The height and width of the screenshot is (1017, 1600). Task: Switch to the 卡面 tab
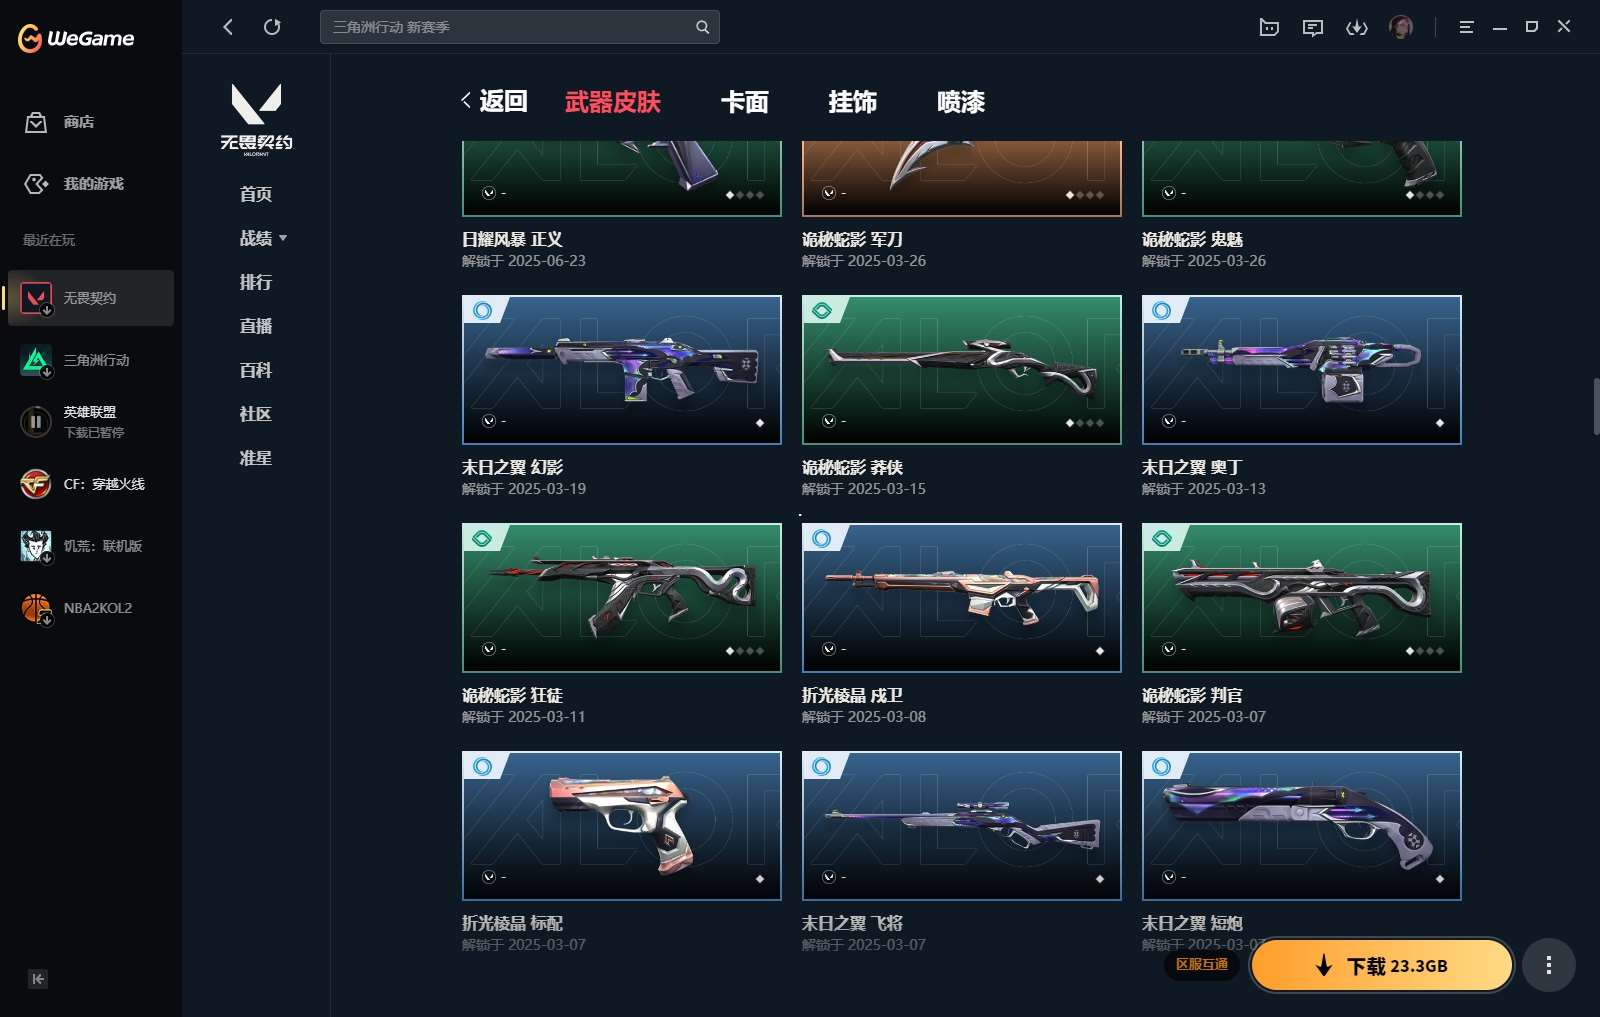pyautogui.click(x=745, y=102)
